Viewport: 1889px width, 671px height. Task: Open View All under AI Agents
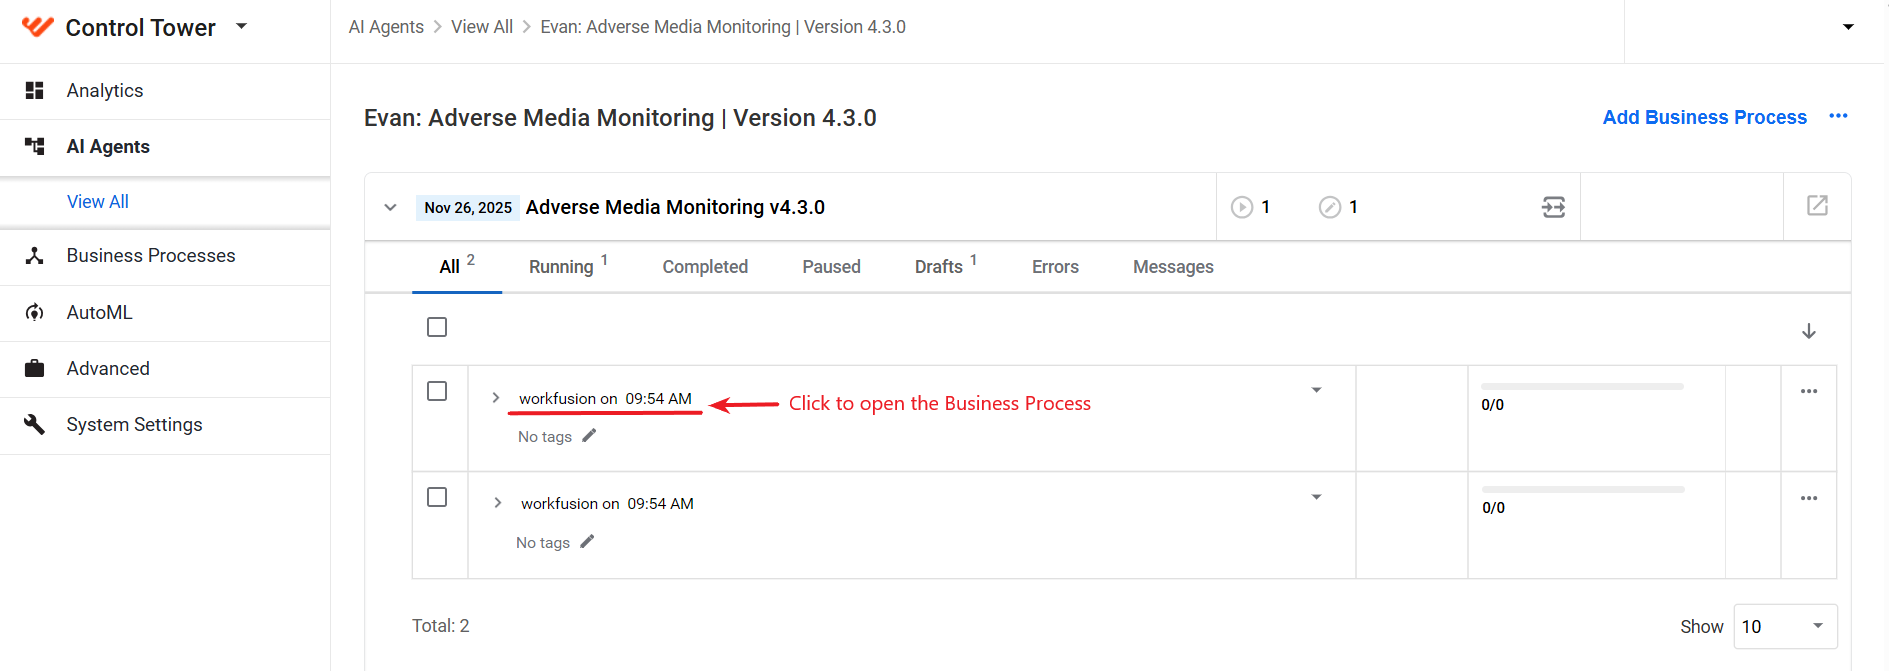click(x=98, y=202)
